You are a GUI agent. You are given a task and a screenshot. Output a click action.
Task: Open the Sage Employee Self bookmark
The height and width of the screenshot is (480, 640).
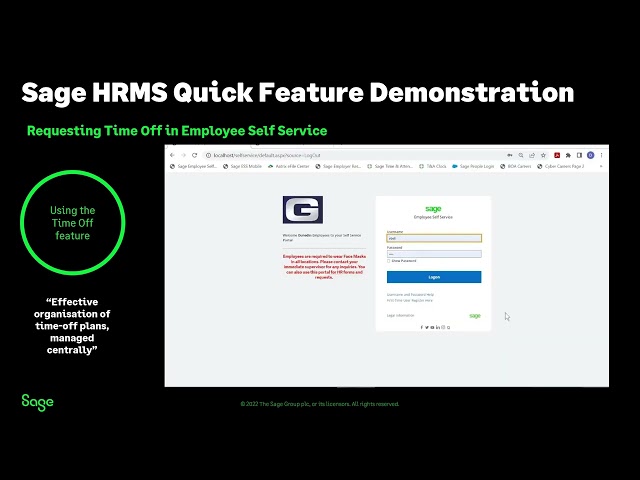point(193,167)
